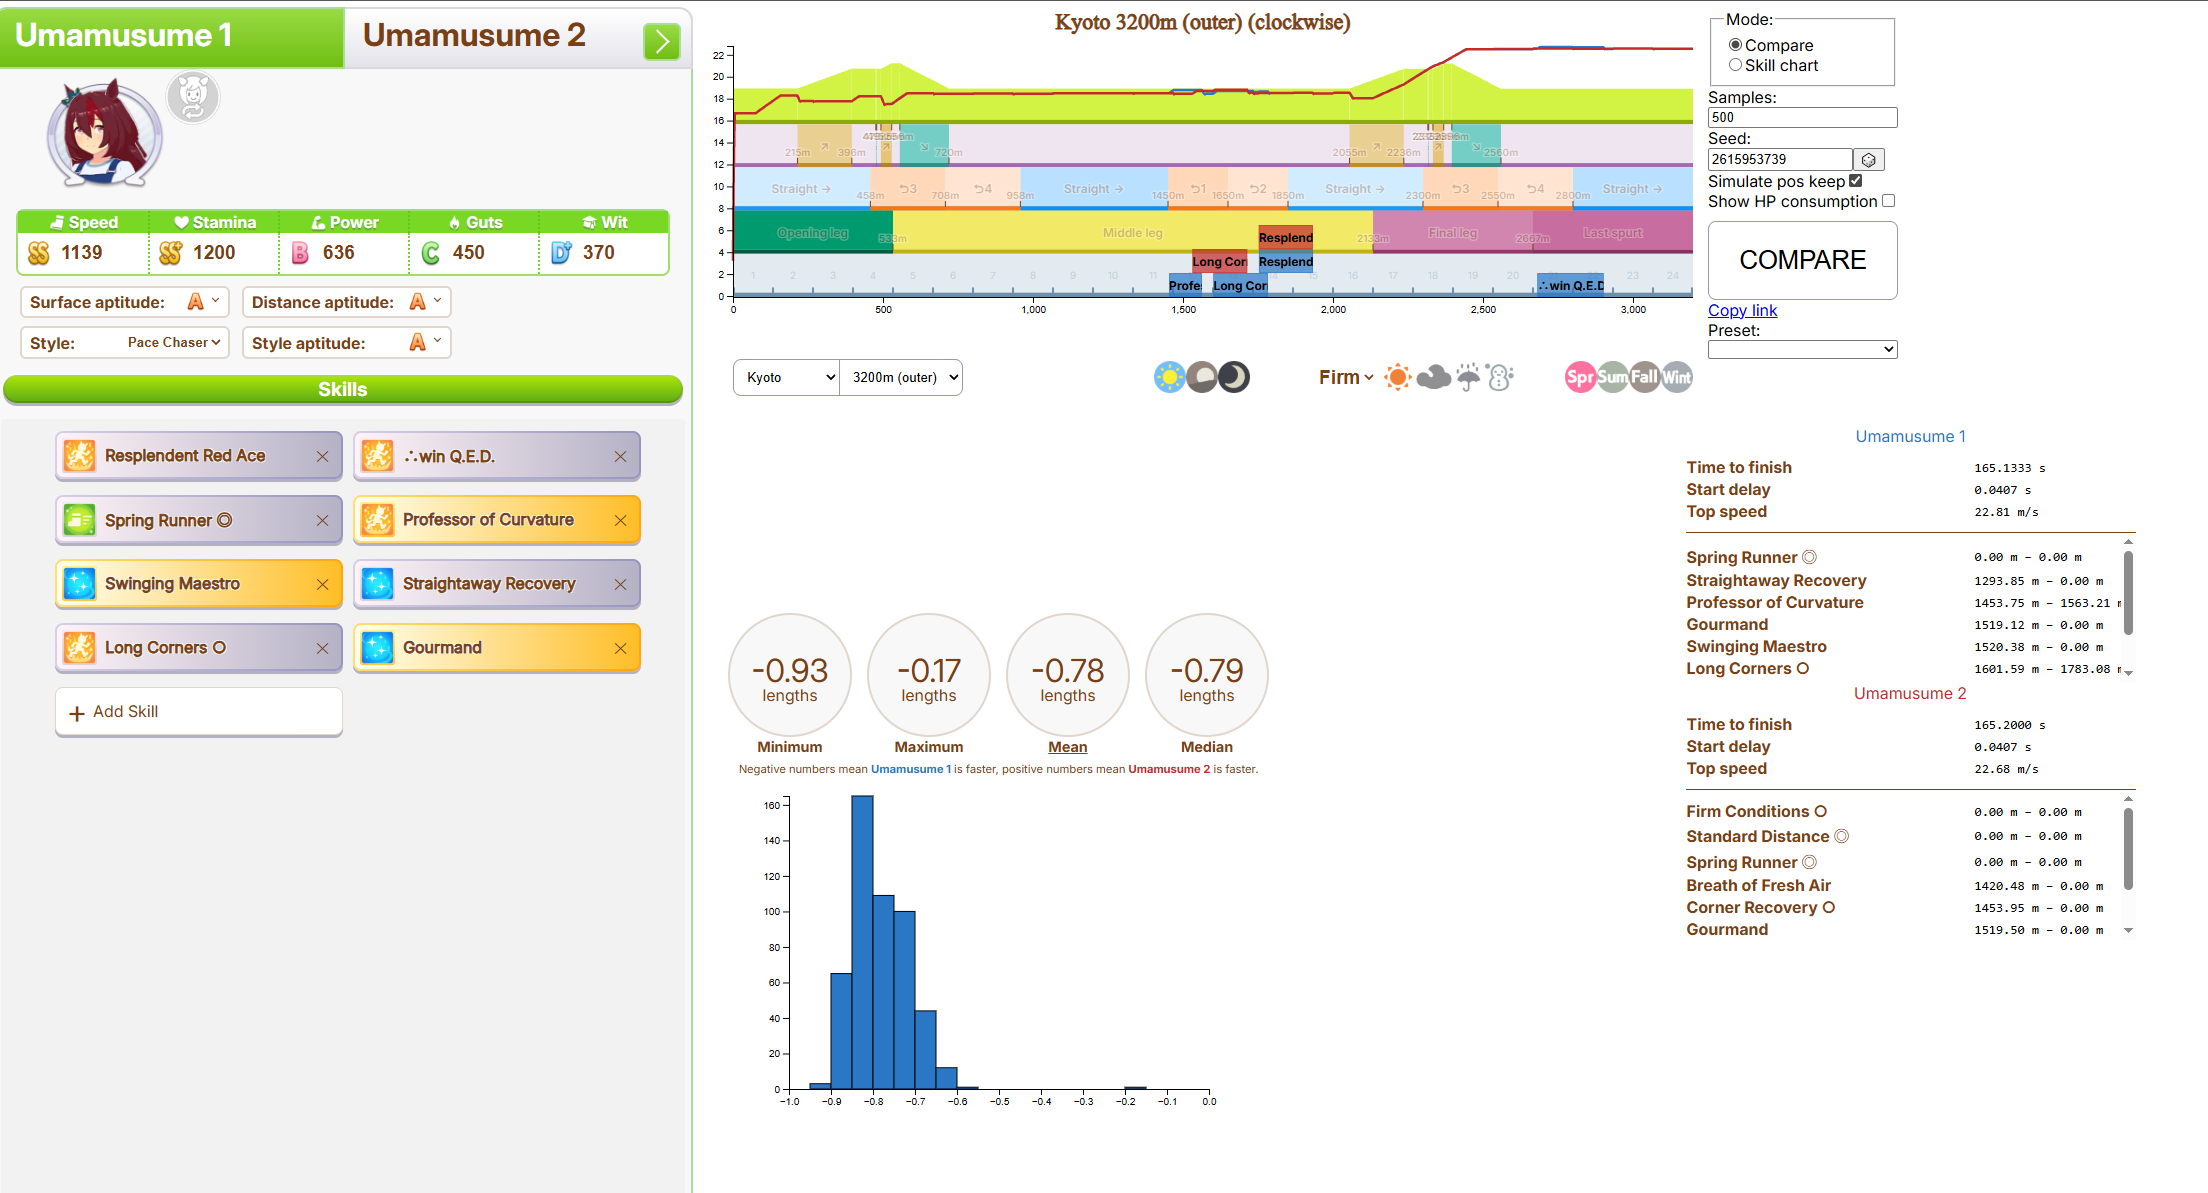Screen dimensions: 2208x1193
Task: Click the Skills green header bar
Action: coord(343,390)
